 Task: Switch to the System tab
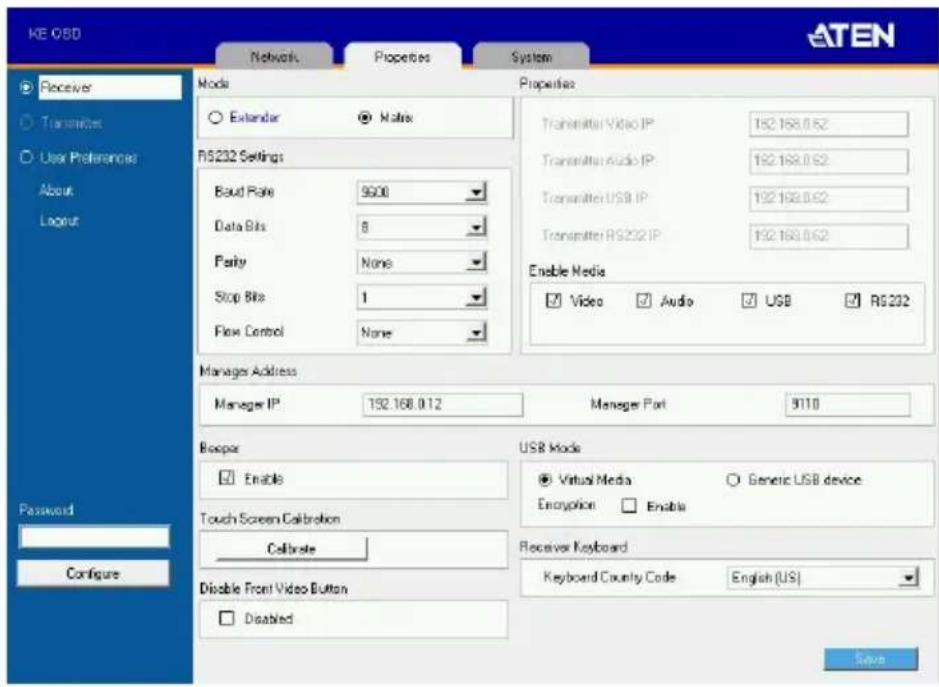pyautogui.click(x=531, y=56)
